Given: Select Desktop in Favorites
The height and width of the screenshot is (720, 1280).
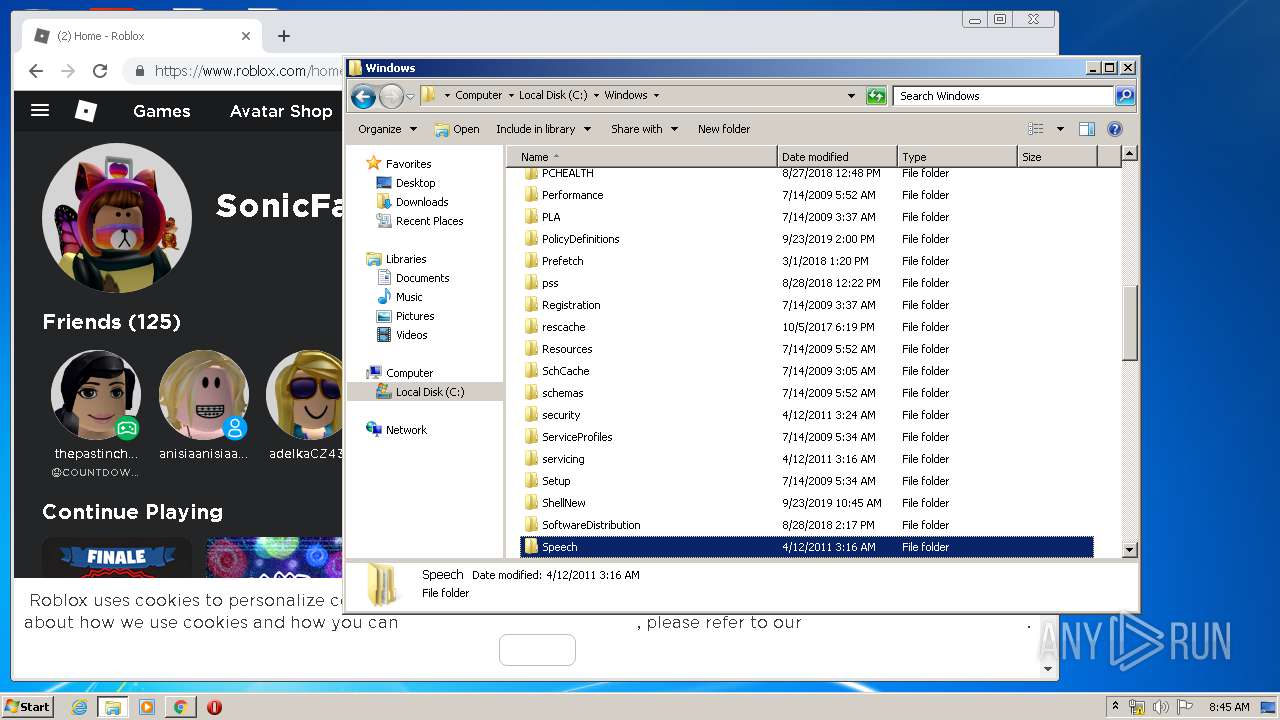Looking at the screenshot, I should (415, 183).
